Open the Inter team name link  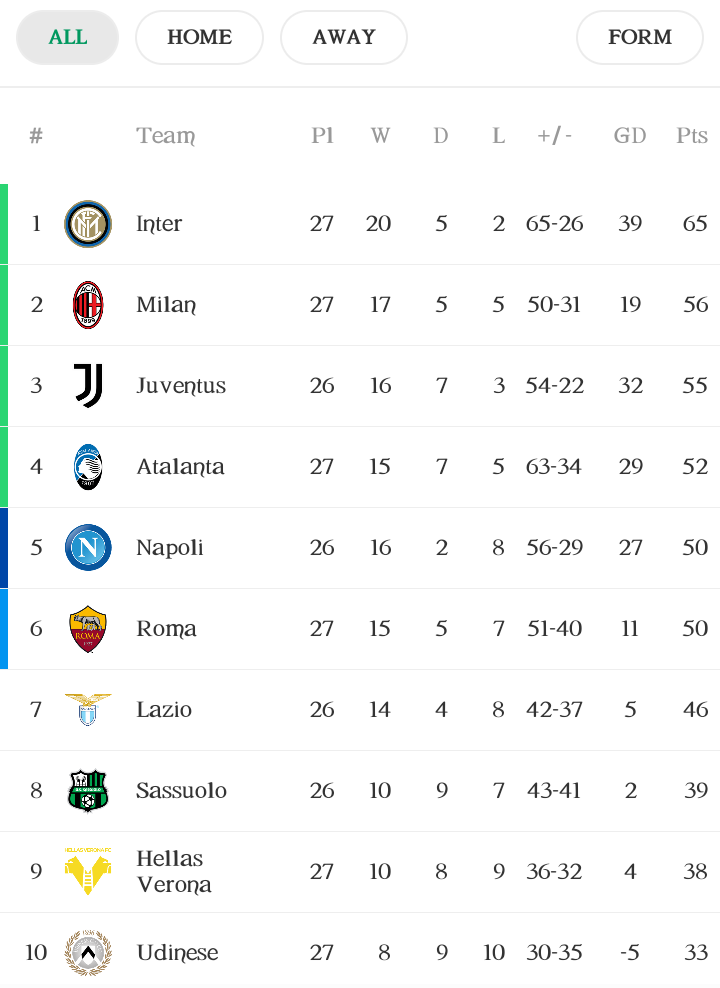coord(159,224)
